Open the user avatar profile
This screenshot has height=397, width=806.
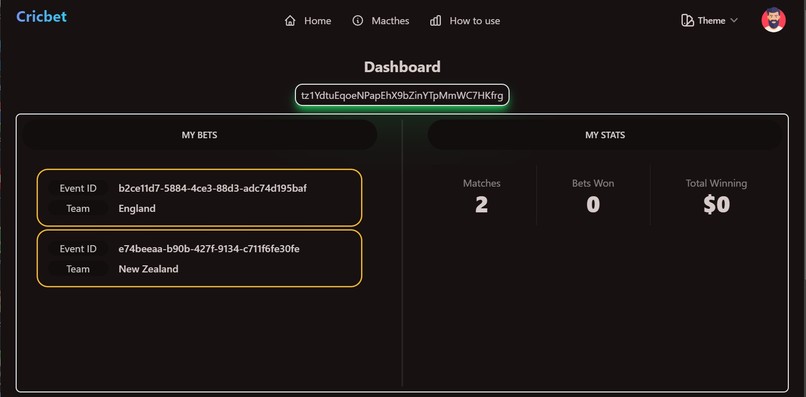pyautogui.click(x=773, y=20)
